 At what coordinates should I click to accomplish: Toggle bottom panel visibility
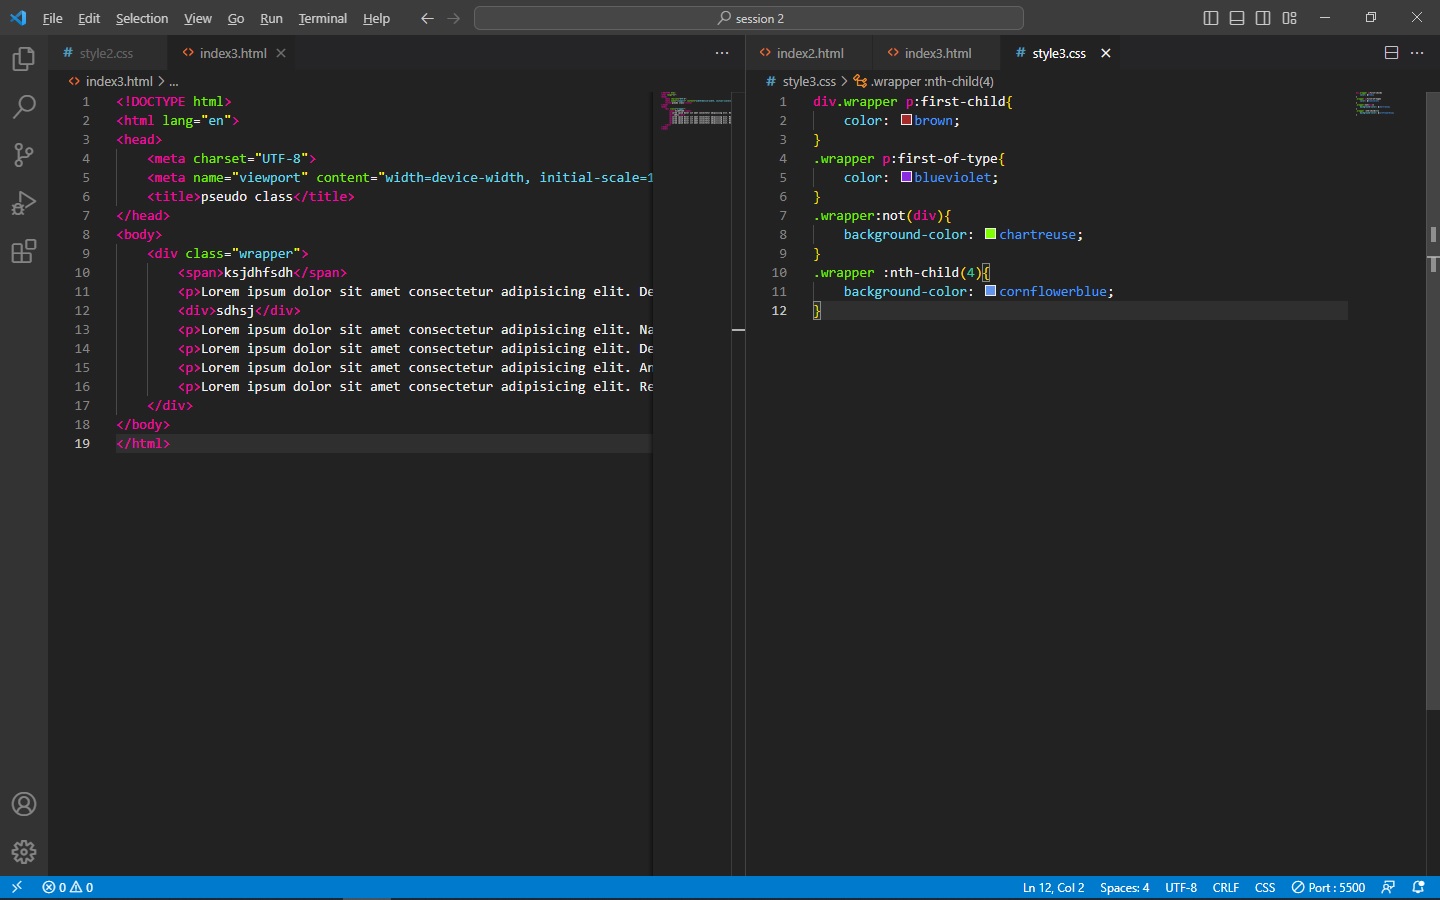(x=1237, y=18)
